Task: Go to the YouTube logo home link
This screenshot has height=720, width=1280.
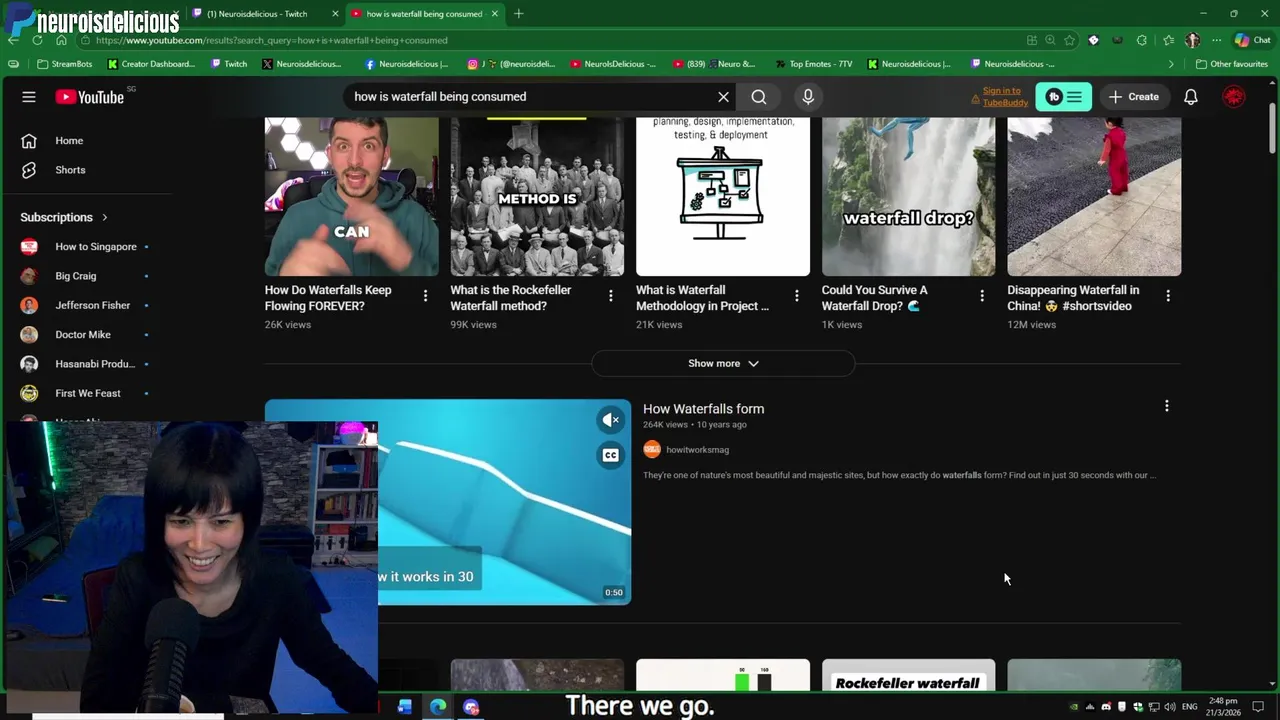Action: (x=91, y=97)
